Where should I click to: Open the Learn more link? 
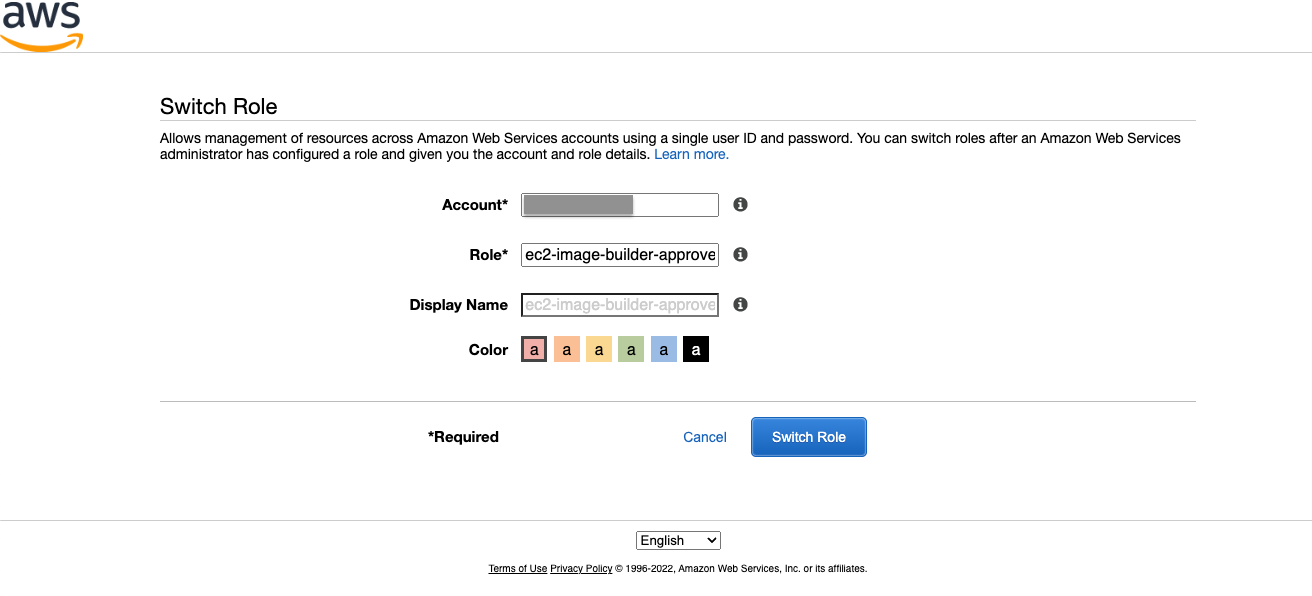click(692, 155)
